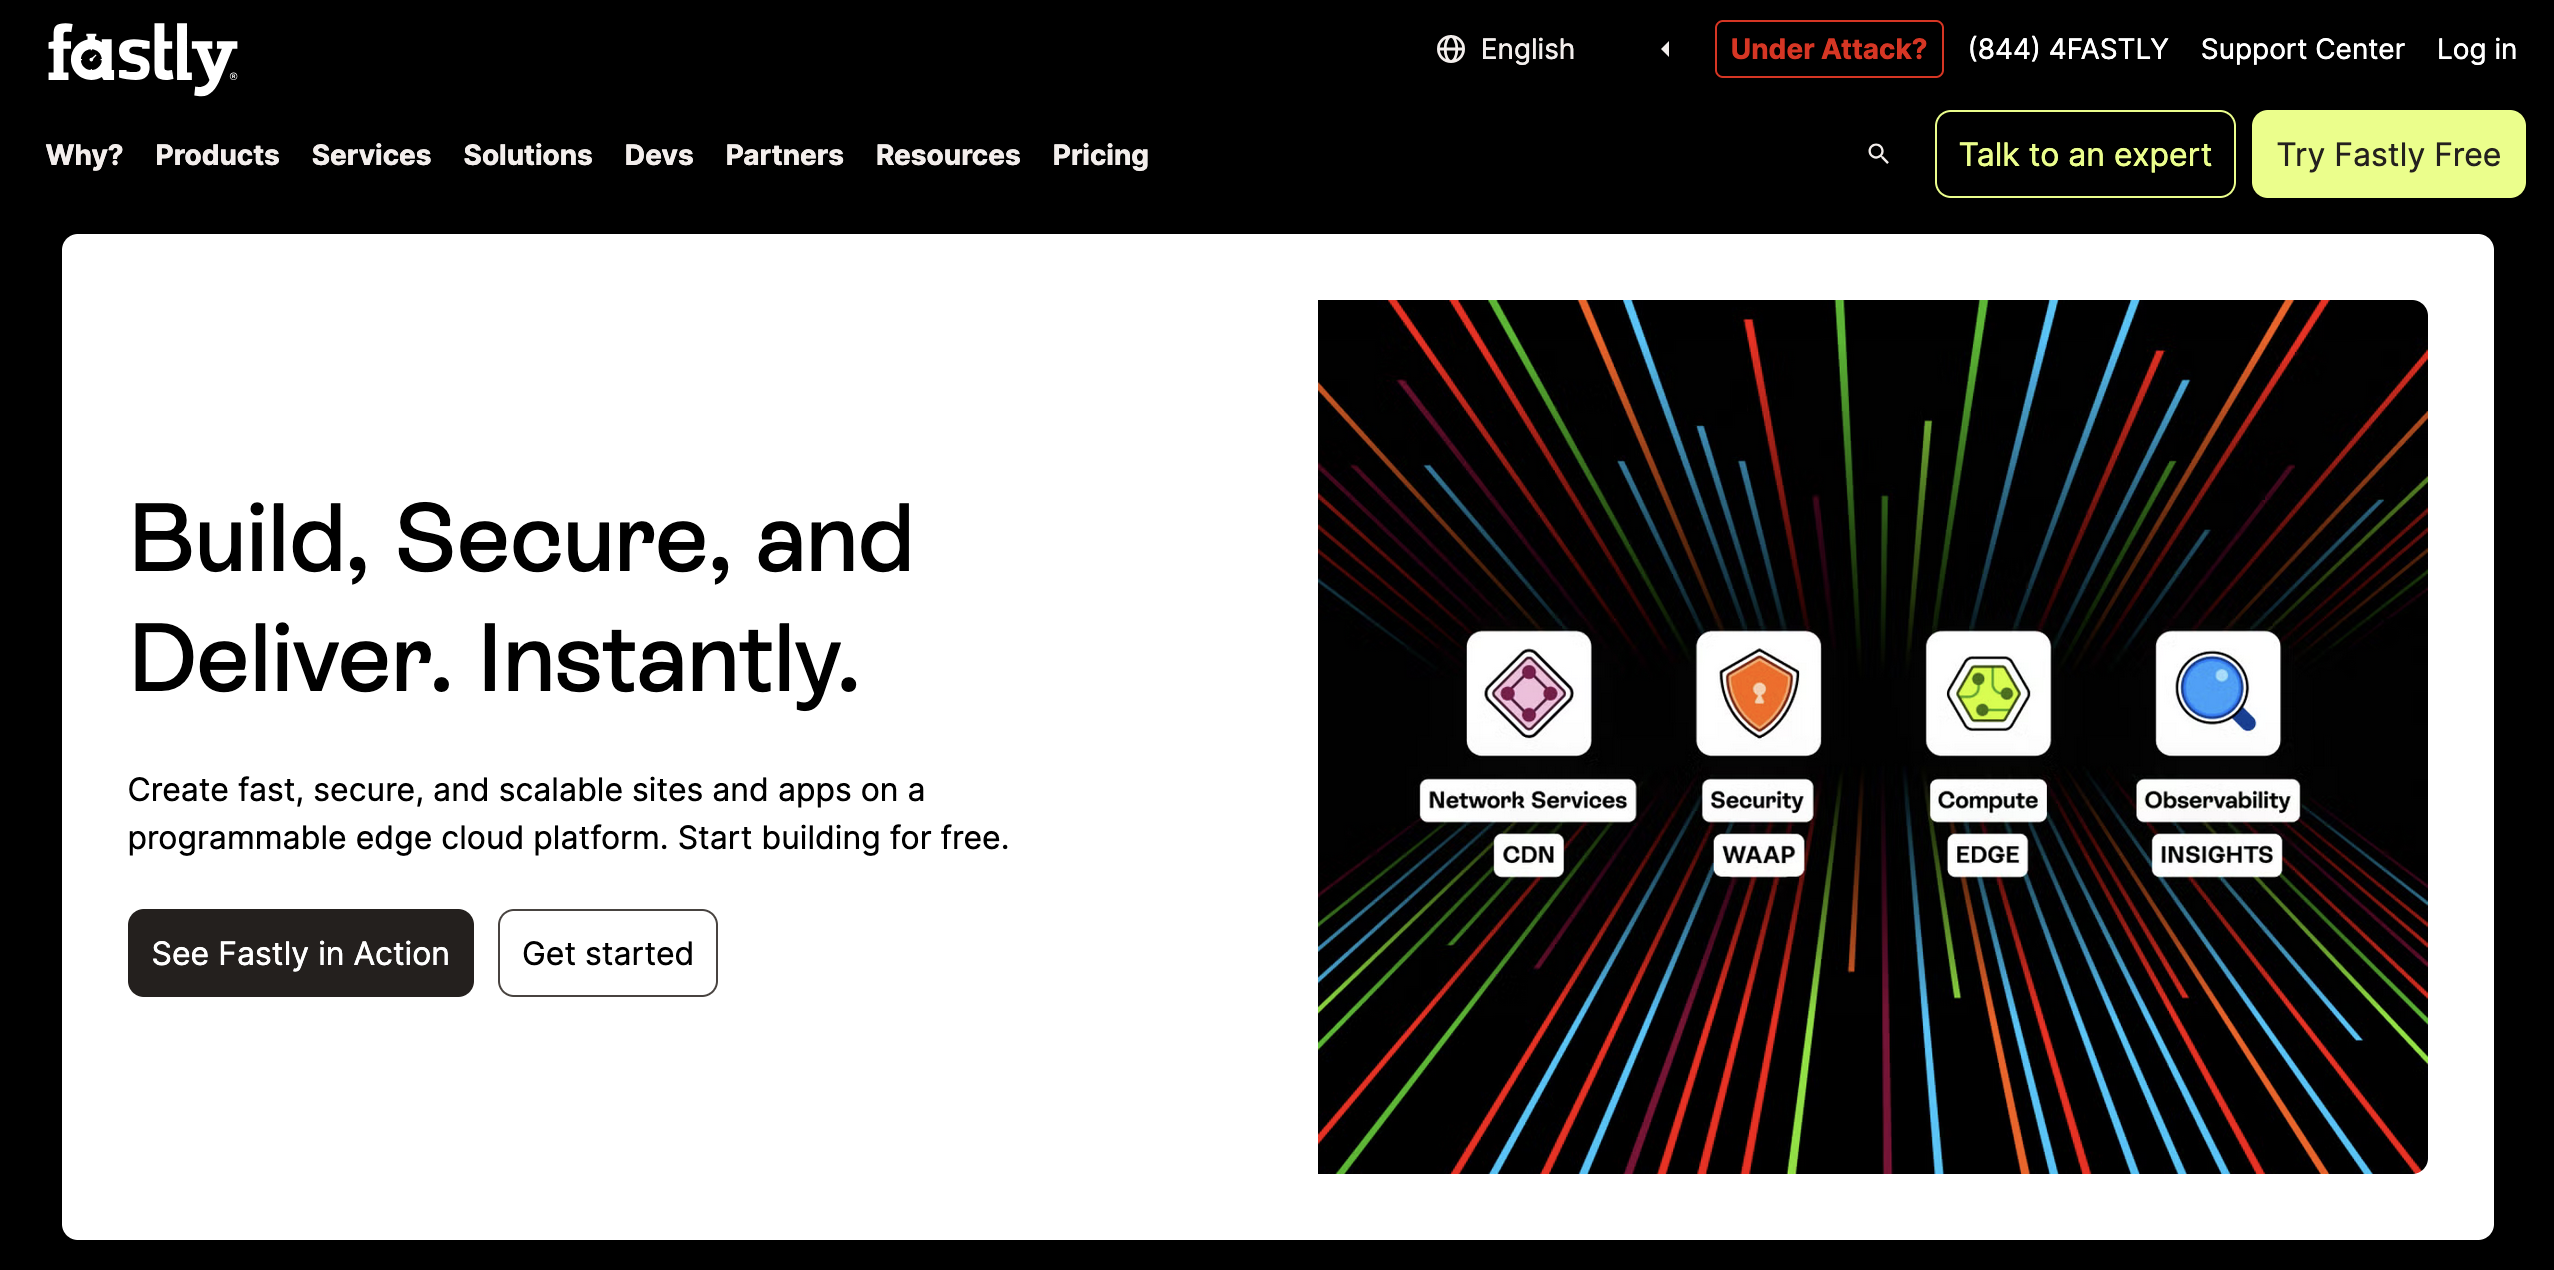Call the (844) 4FASTLY phone link
Image resolution: width=2554 pixels, height=1270 pixels.
click(x=2068, y=49)
